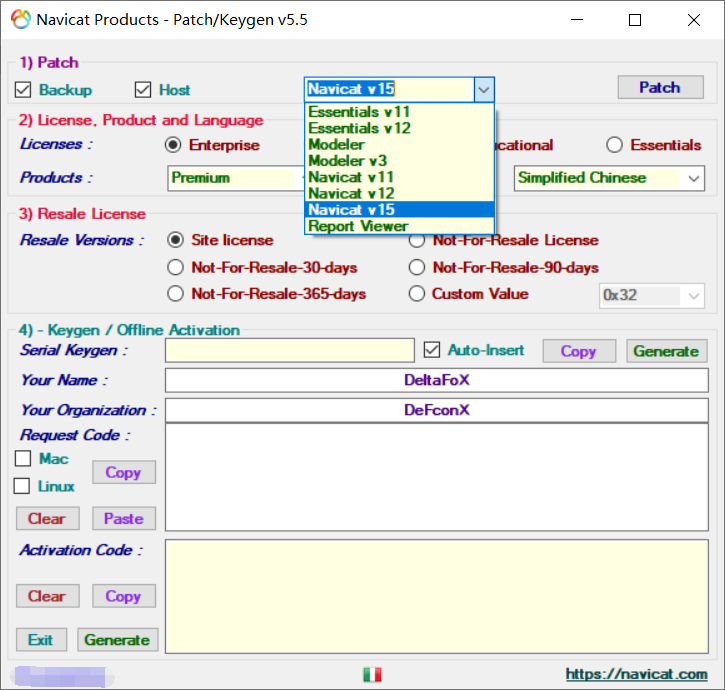Choose Not-For-Resale-90-days option

click(x=417, y=267)
